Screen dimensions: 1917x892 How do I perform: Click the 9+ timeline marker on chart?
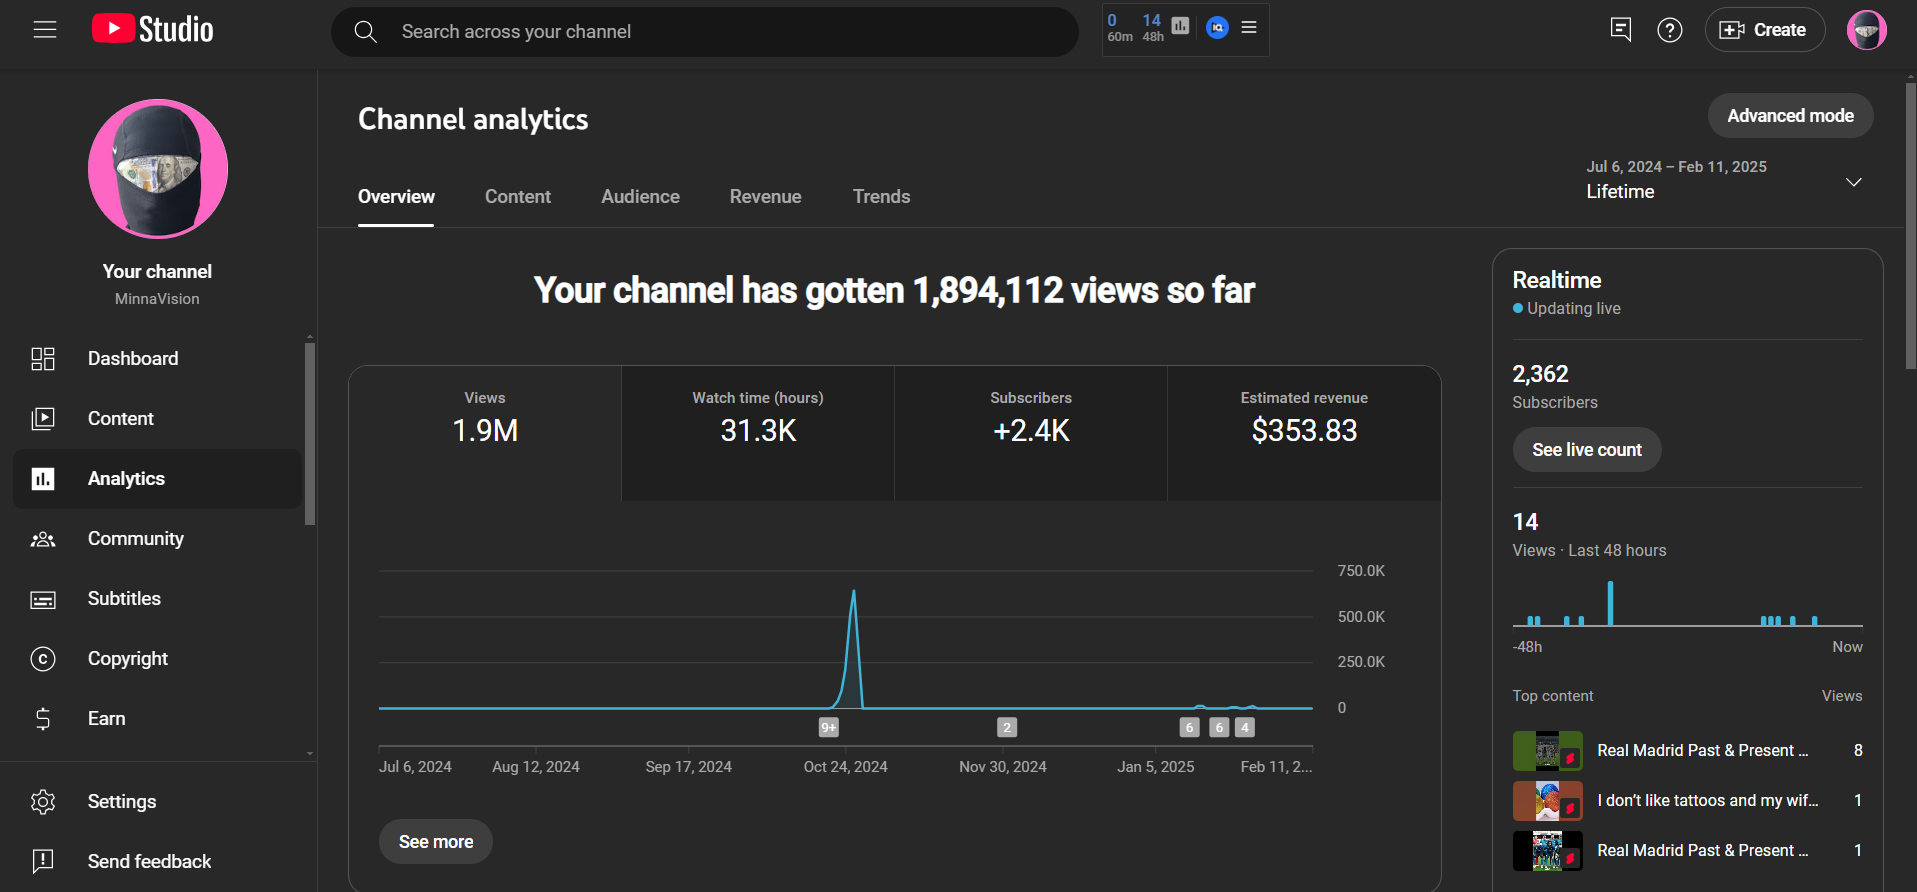pyautogui.click(x=828, y=728)
